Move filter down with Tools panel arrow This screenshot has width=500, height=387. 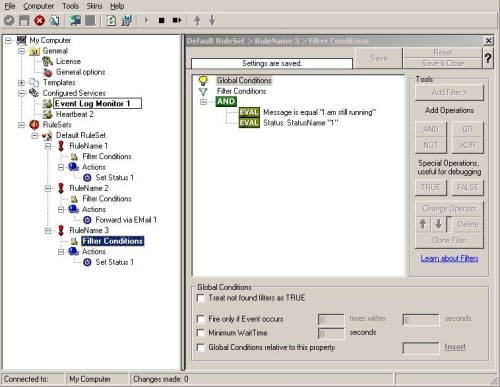[x=439, y=224]
